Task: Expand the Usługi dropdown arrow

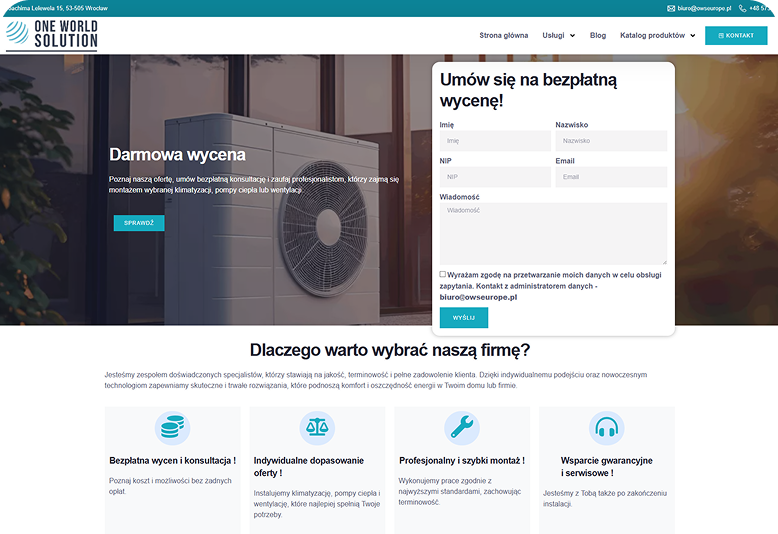Action: pyautogui.click(x=572, y=36)
